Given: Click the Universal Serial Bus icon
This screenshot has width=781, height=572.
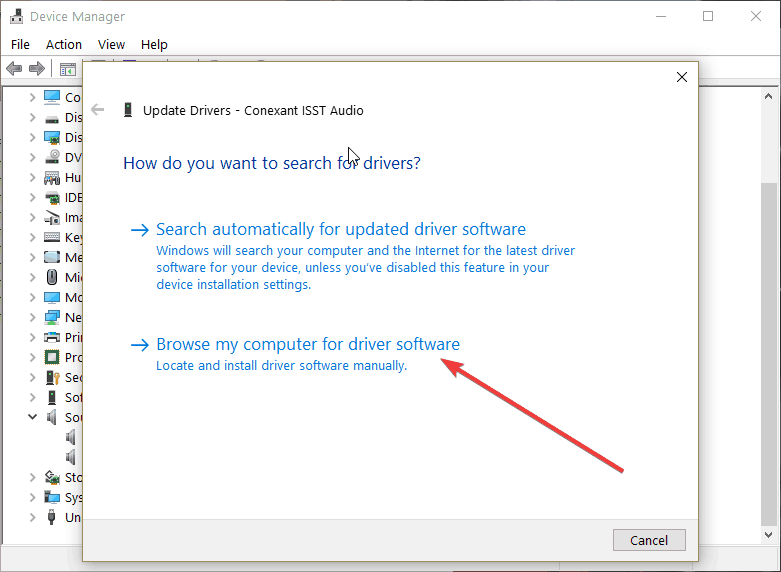Looking at the screenshot, I should [x=52, y=517].
